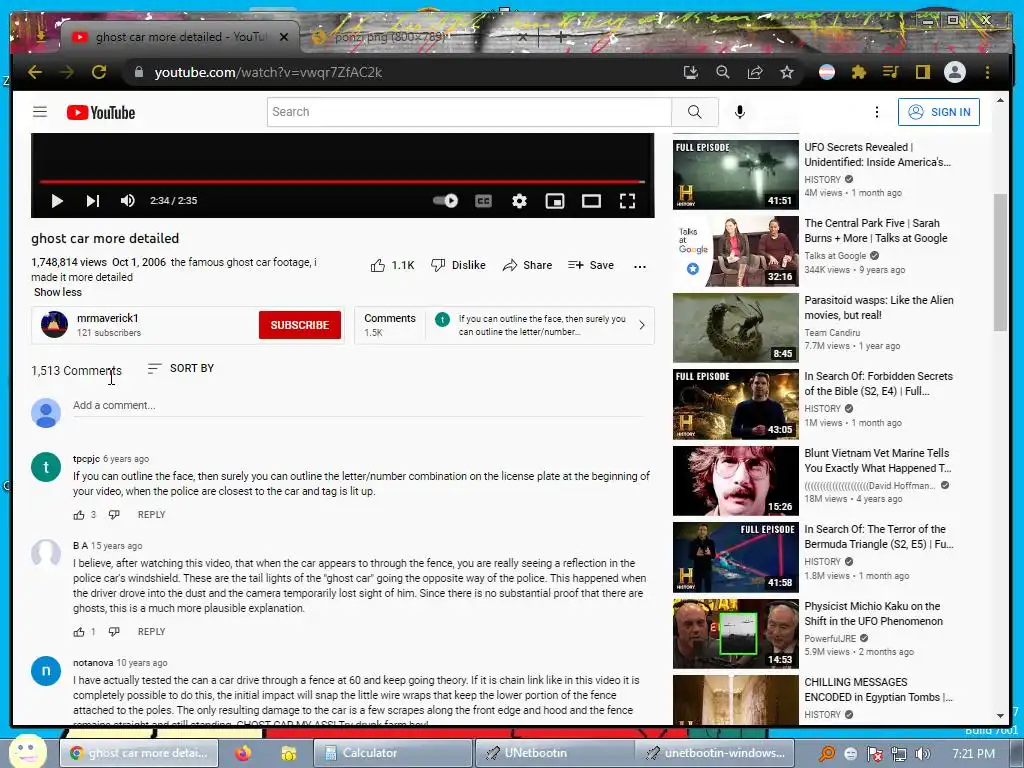Image resolution: width=1024 pixels, height=768 pixels.
Task: Open UFO Secrets Revealed video thumbnail
Action: 735,174
